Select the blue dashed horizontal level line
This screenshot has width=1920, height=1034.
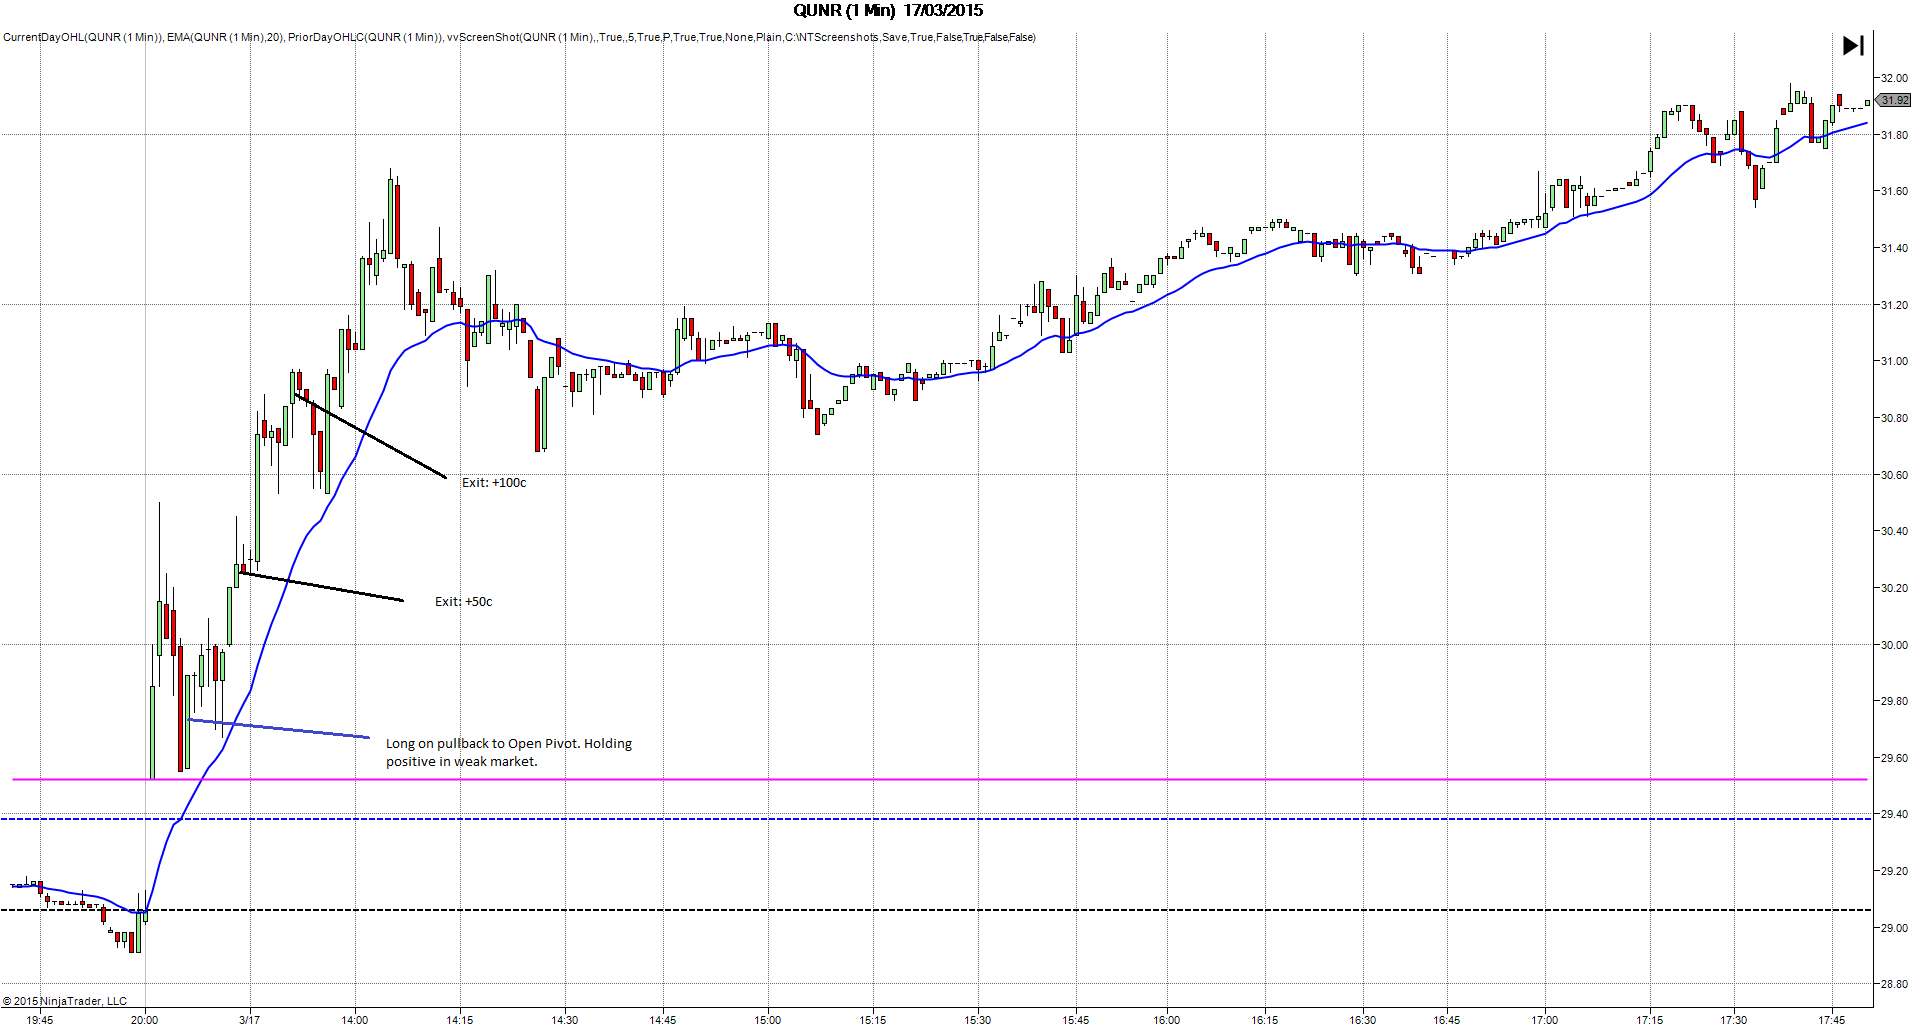(936, 819)
